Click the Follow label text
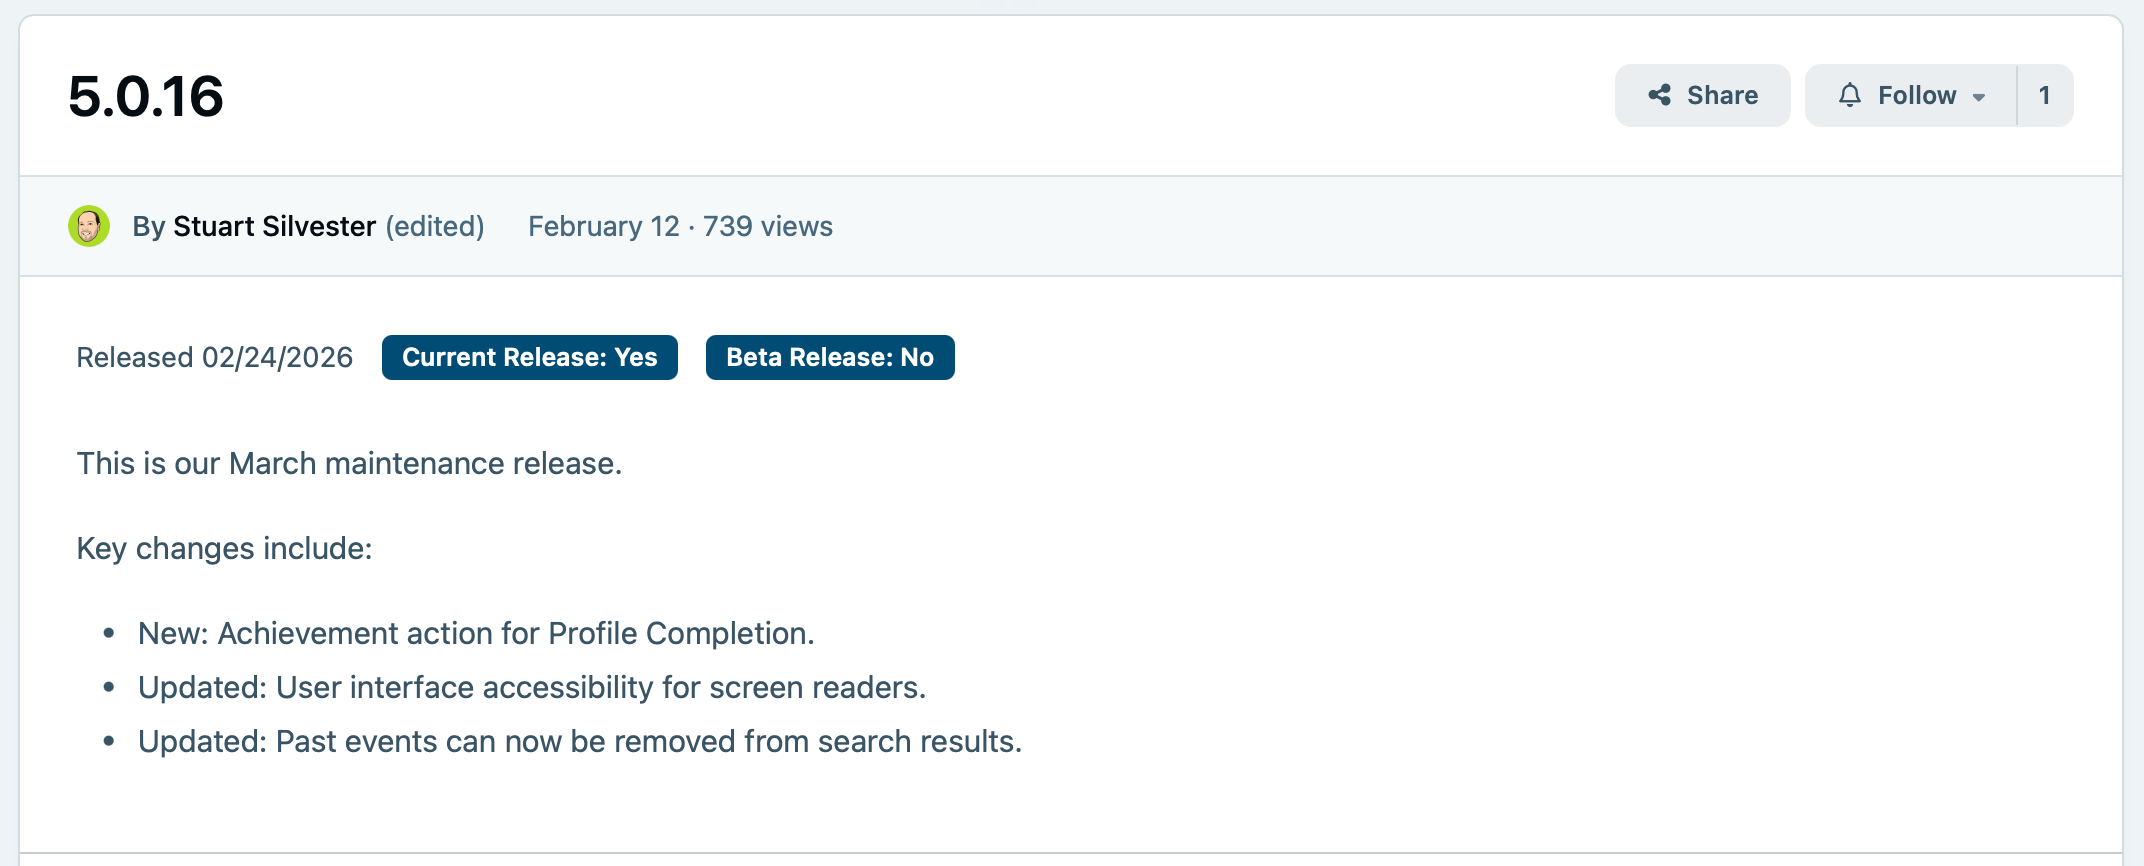The height and width of the screenshot is (866, 2144). tap(1917, 95)
